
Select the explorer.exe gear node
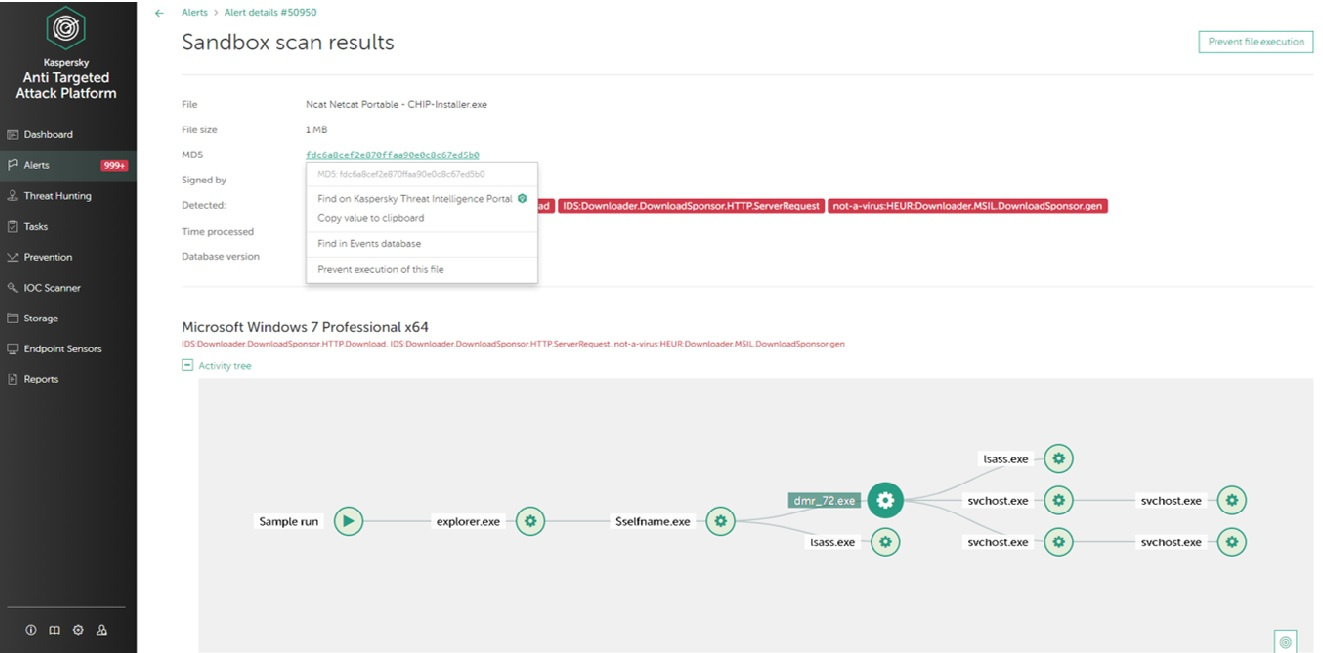(531, 521)
